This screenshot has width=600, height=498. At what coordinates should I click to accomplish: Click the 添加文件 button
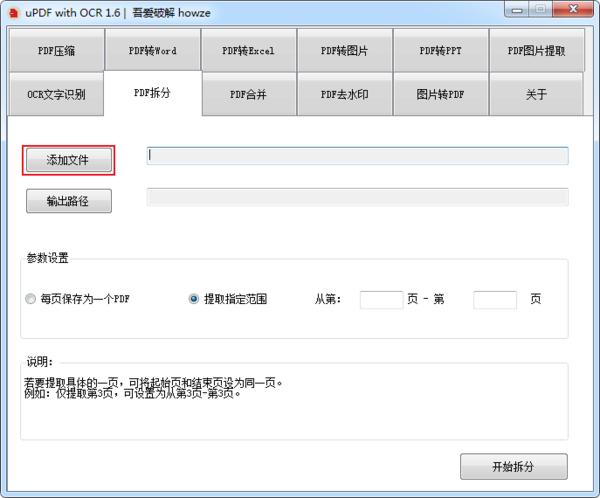[x=68, y=160]
